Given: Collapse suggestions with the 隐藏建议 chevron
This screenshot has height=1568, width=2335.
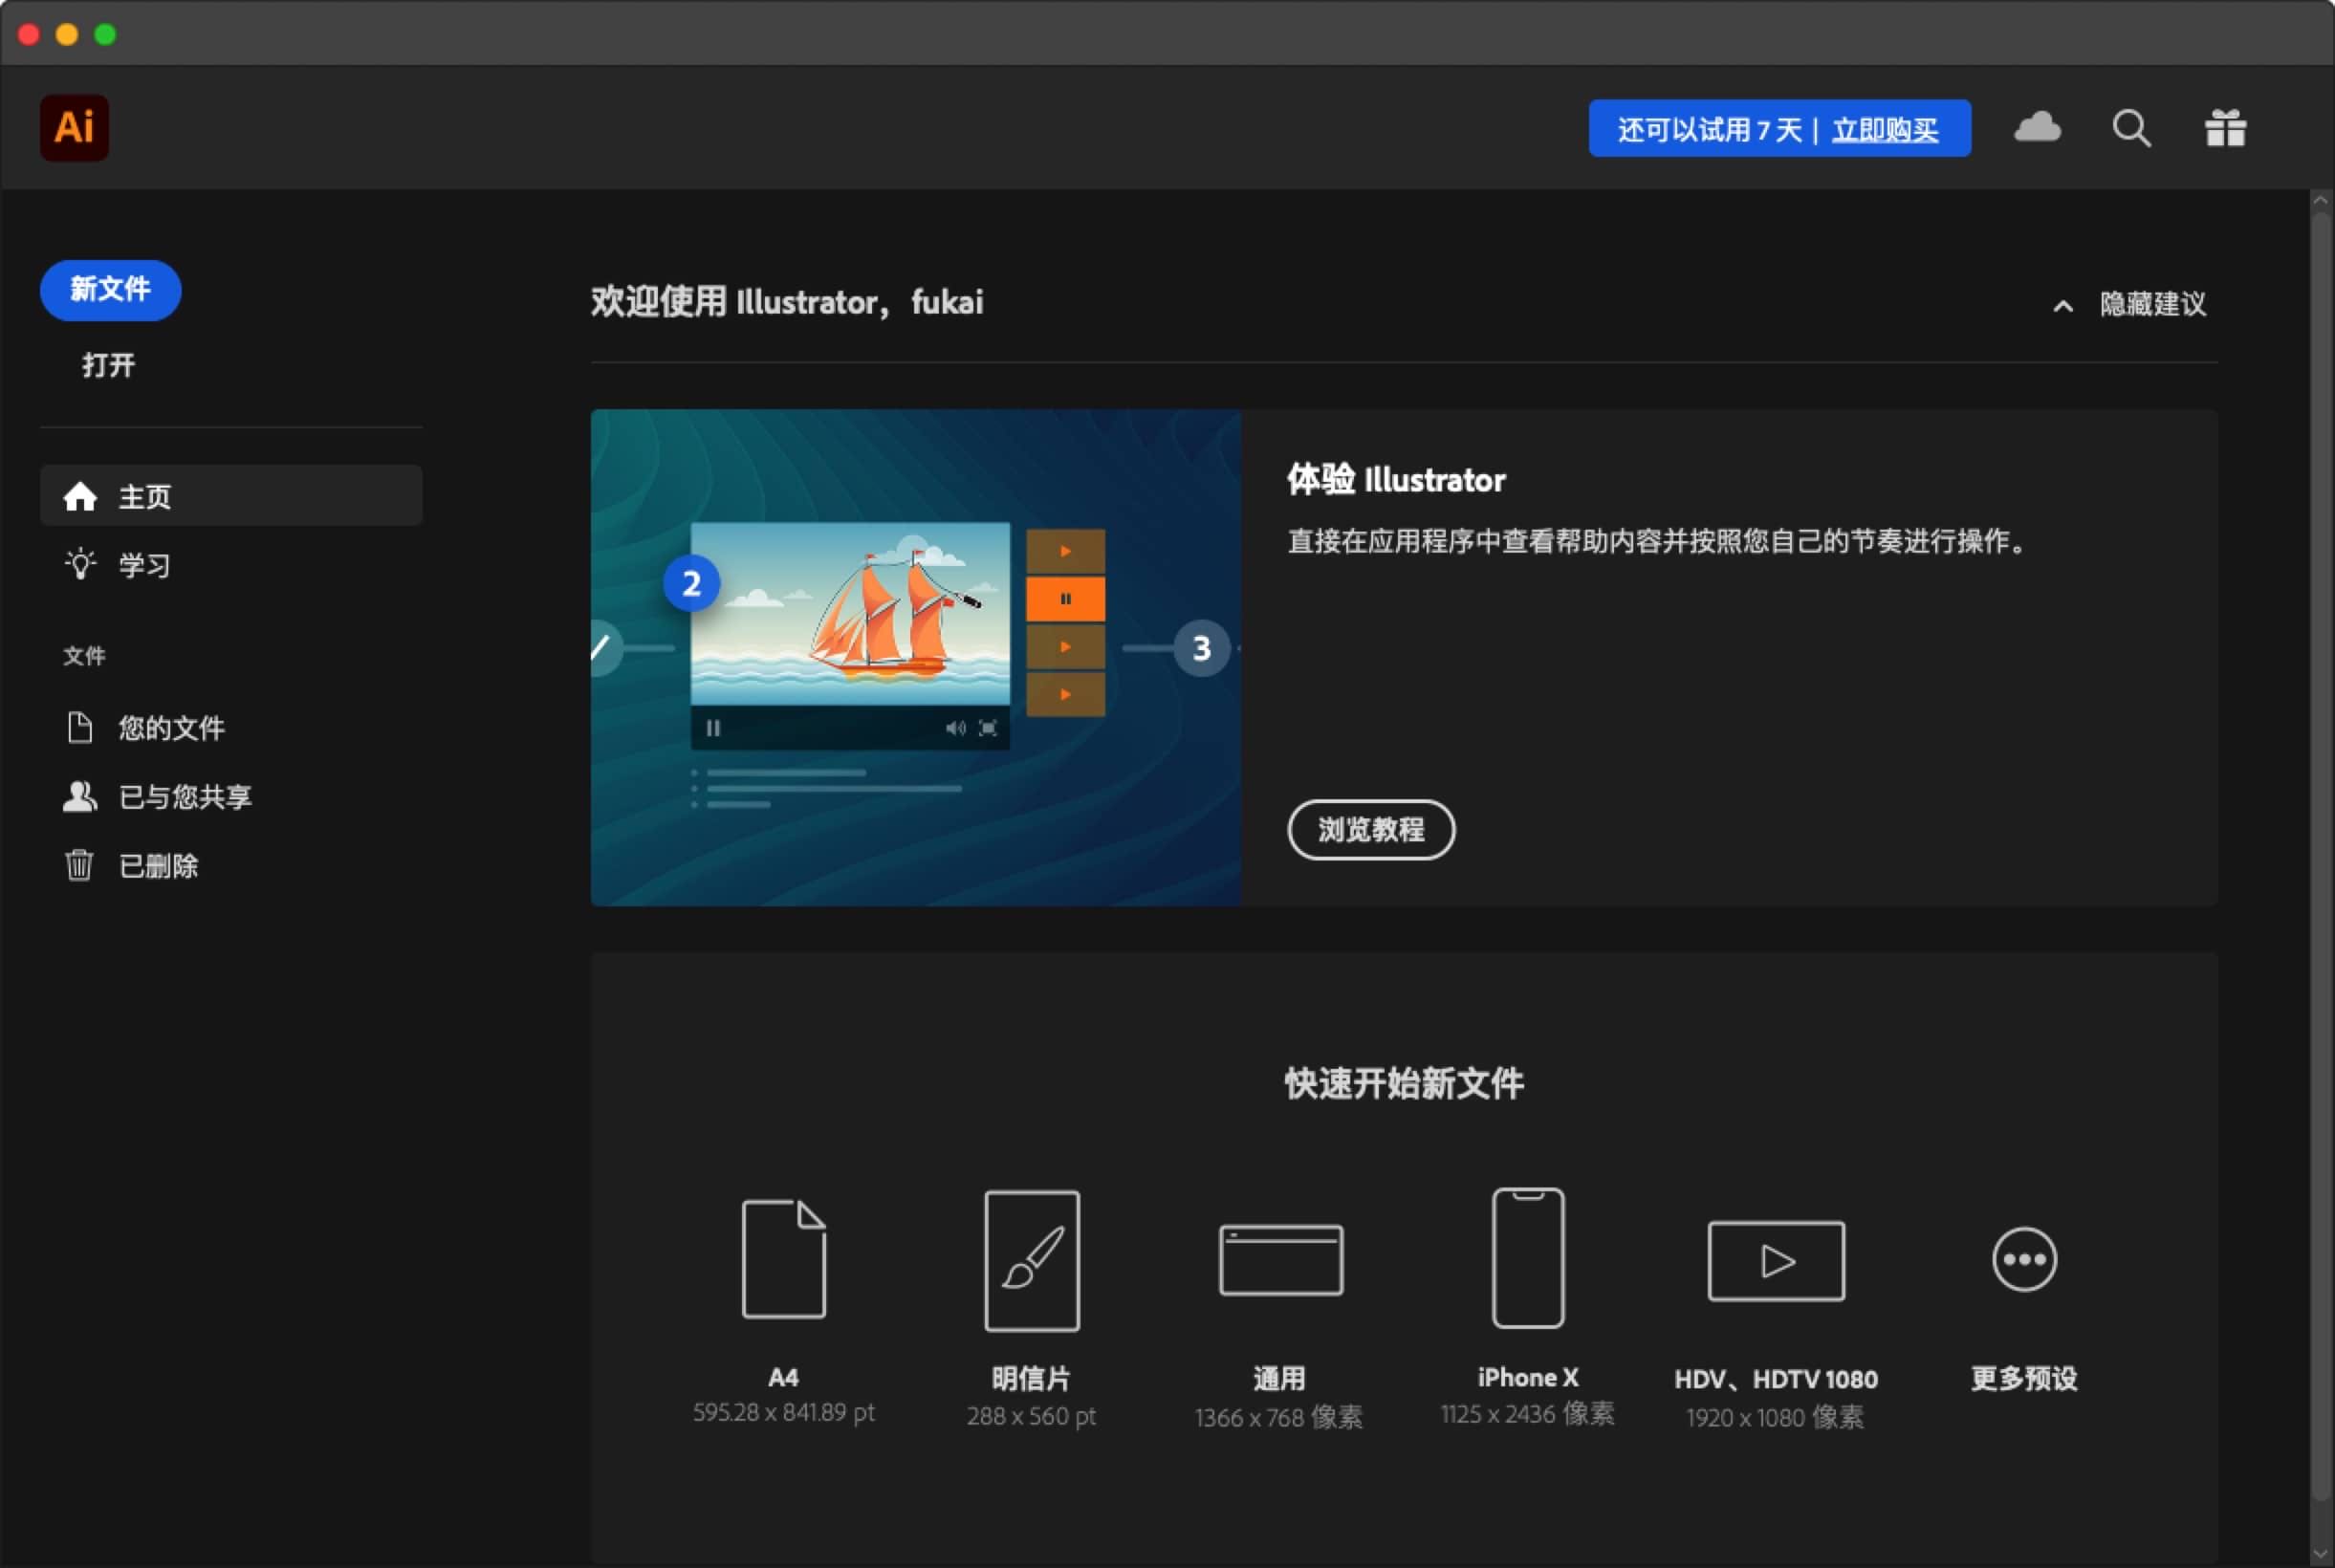Looking at the screenshot, I should click(2062, 305).
